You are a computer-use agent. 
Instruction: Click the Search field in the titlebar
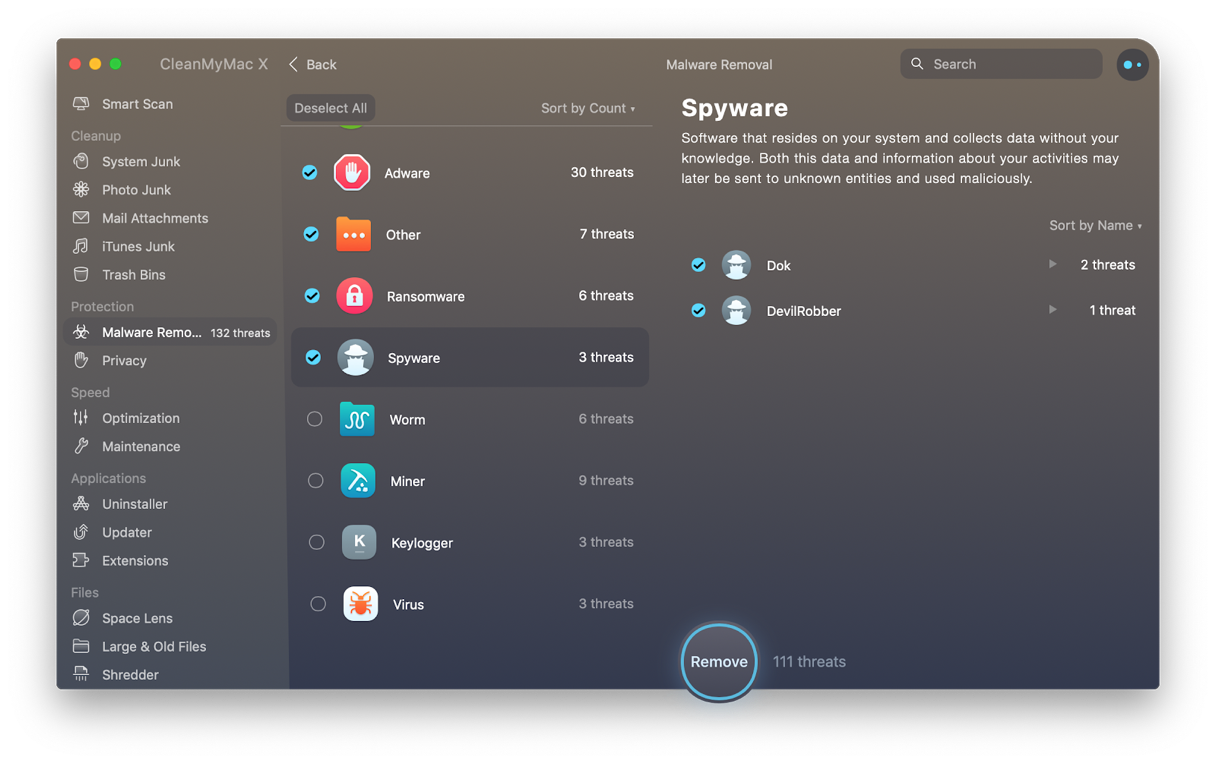click(x=999, y=63)
